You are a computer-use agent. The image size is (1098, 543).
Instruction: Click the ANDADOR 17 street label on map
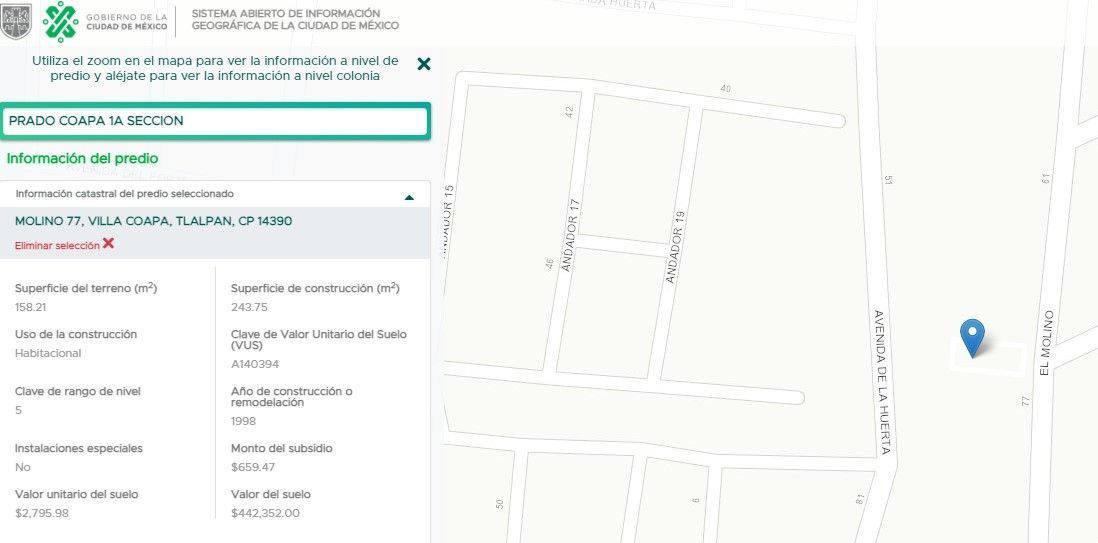(x=569, y=235)
